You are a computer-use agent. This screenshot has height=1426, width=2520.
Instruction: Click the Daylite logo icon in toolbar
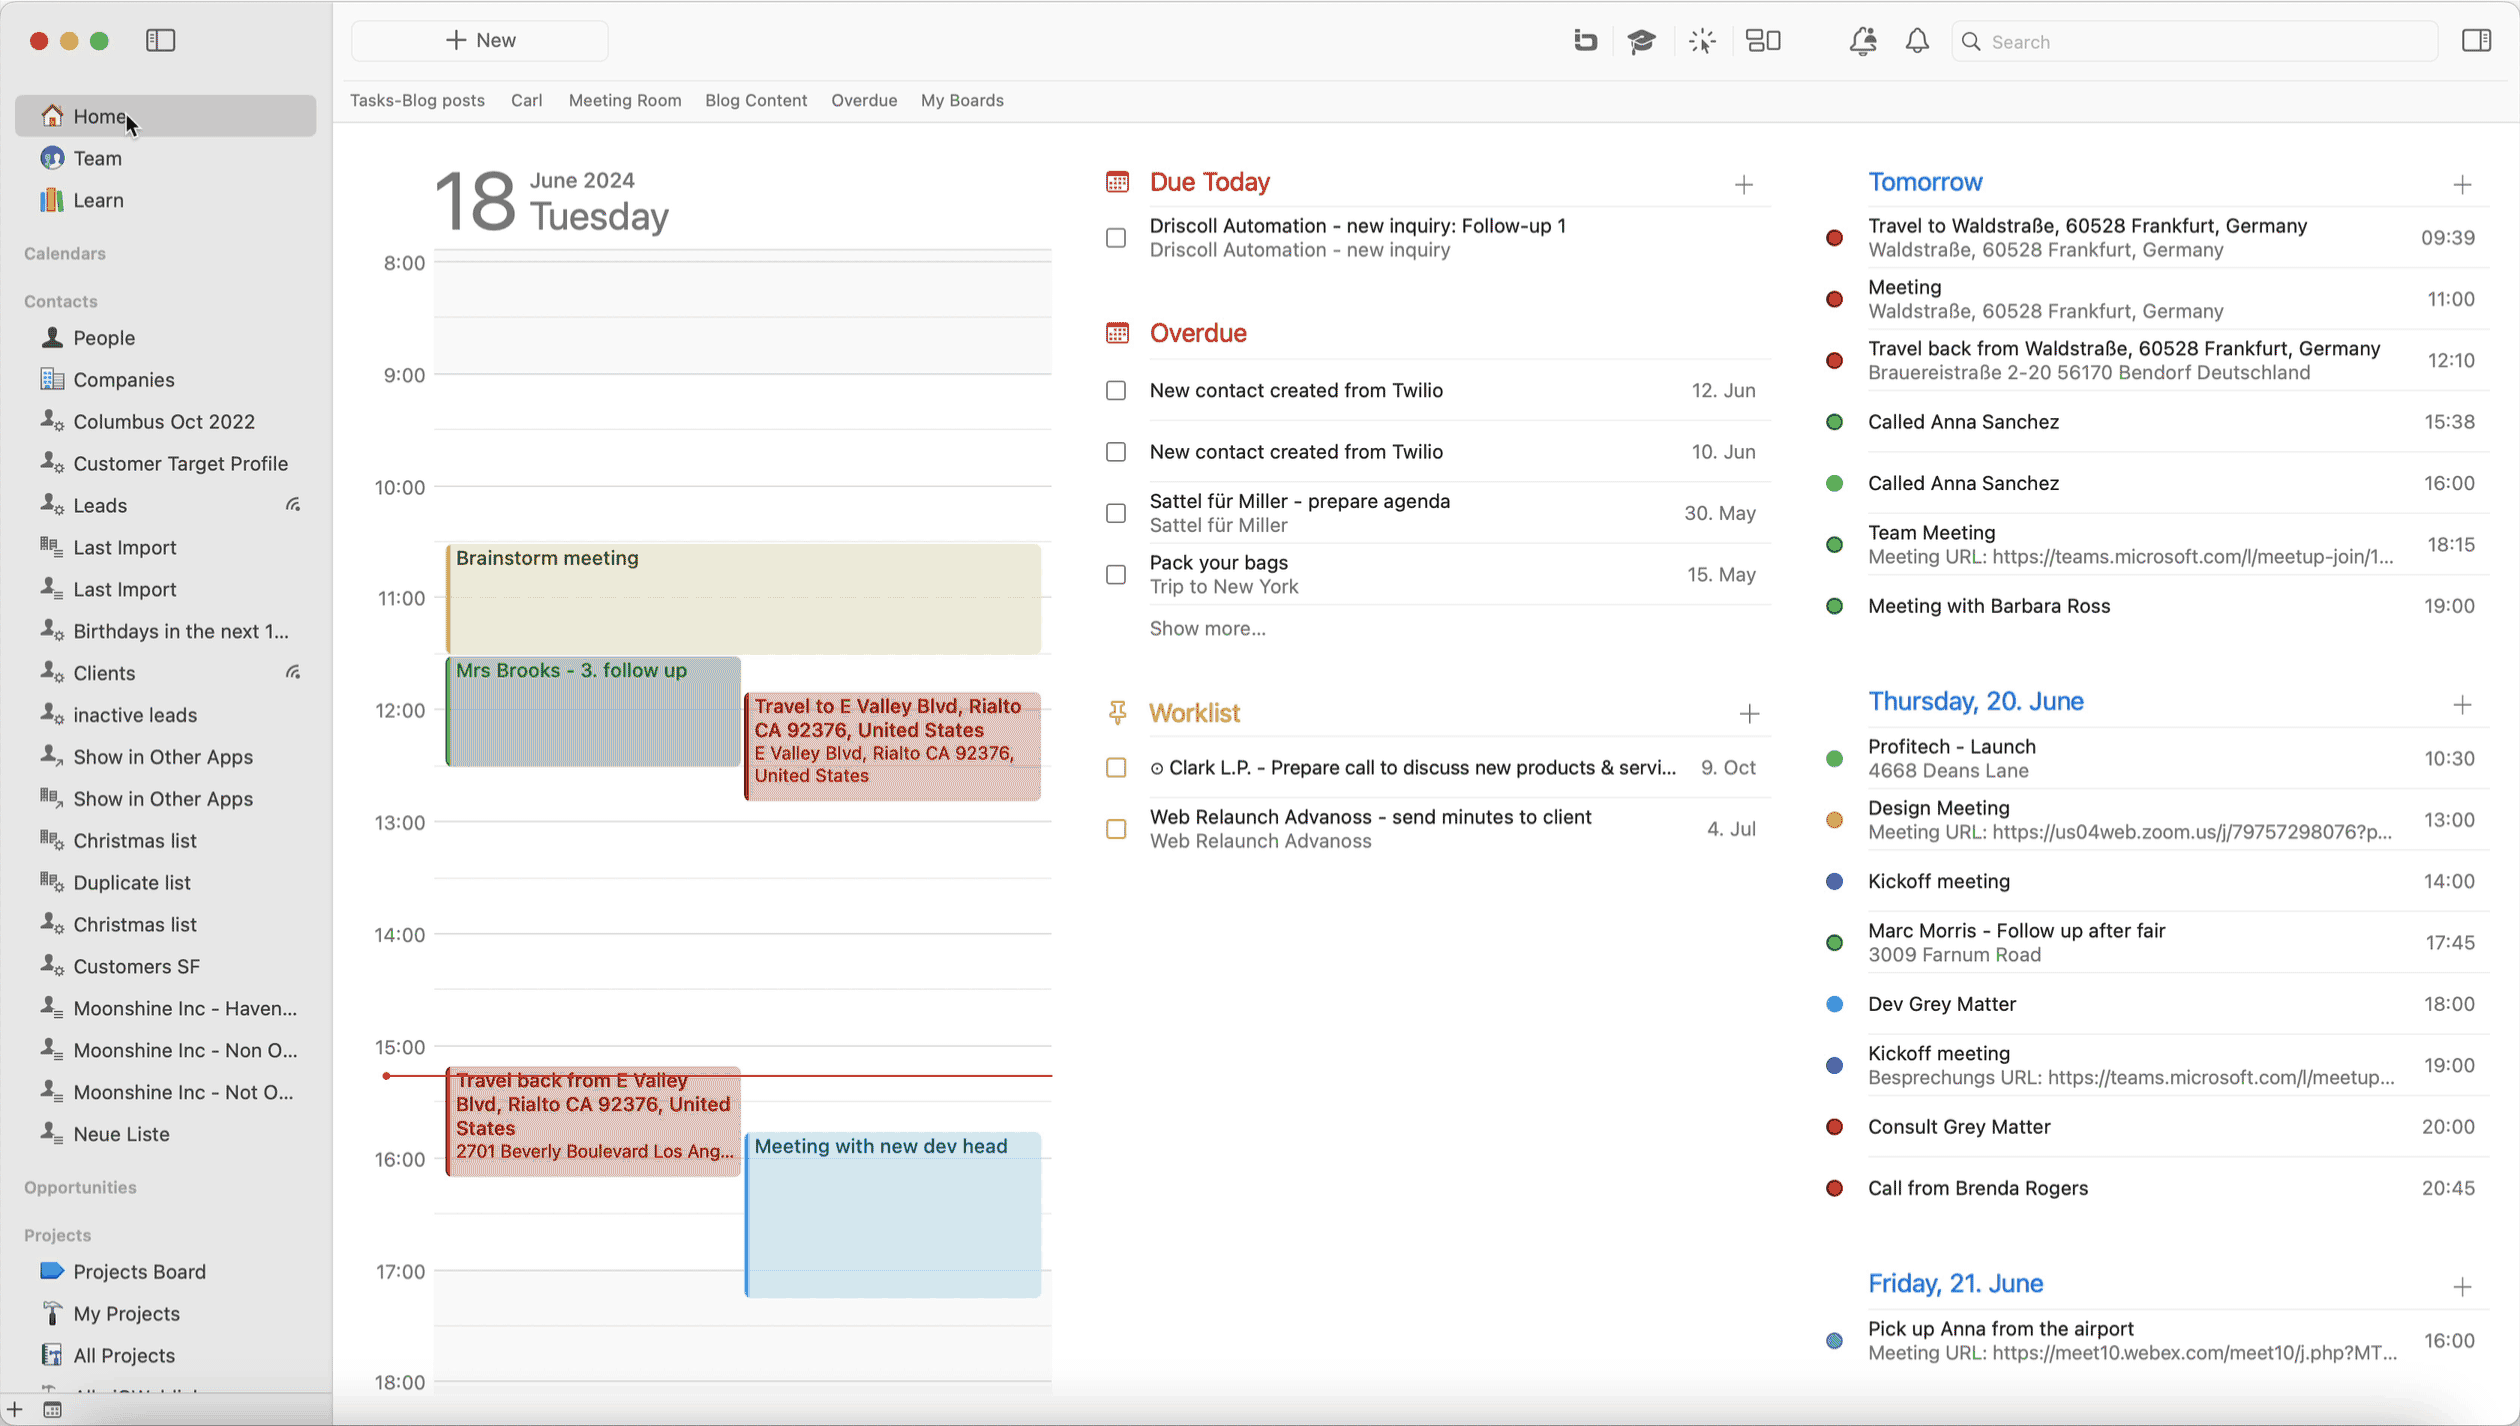coord(1585,41)
